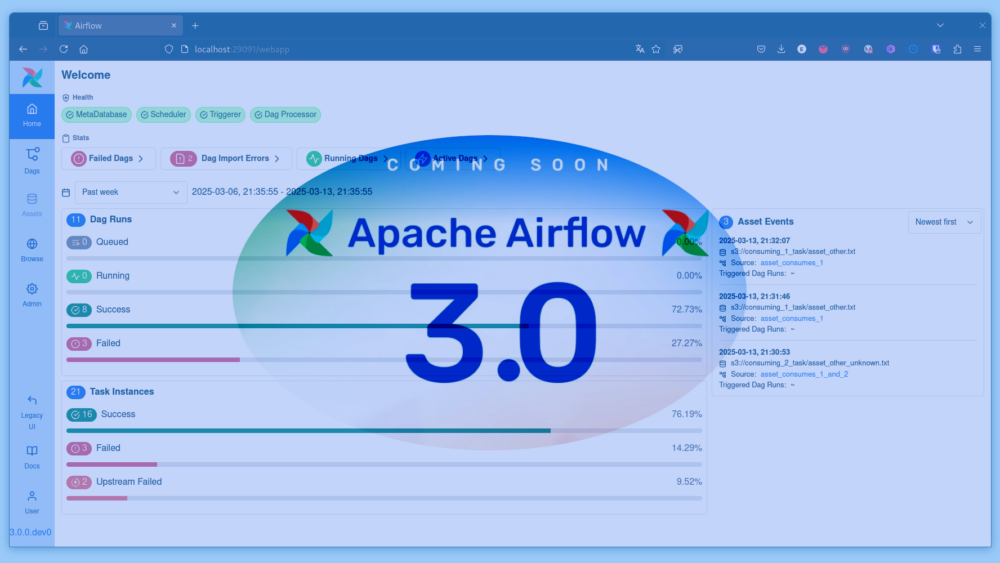Open the browser hamburger menu
This screenshot has width=1000, height=563.
pos(978,49)
